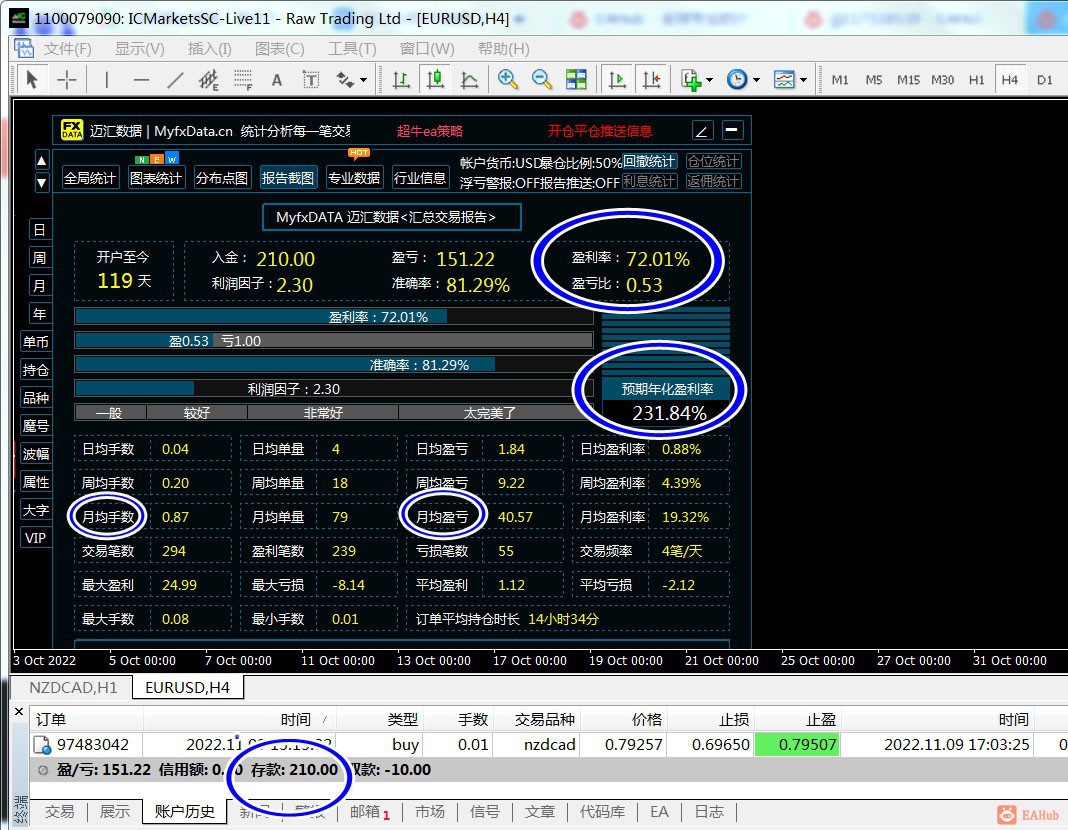Select the 持仓 sidebar button
Screen dimensions: 1068x830
pyautogui.click(x=35, y=370)
